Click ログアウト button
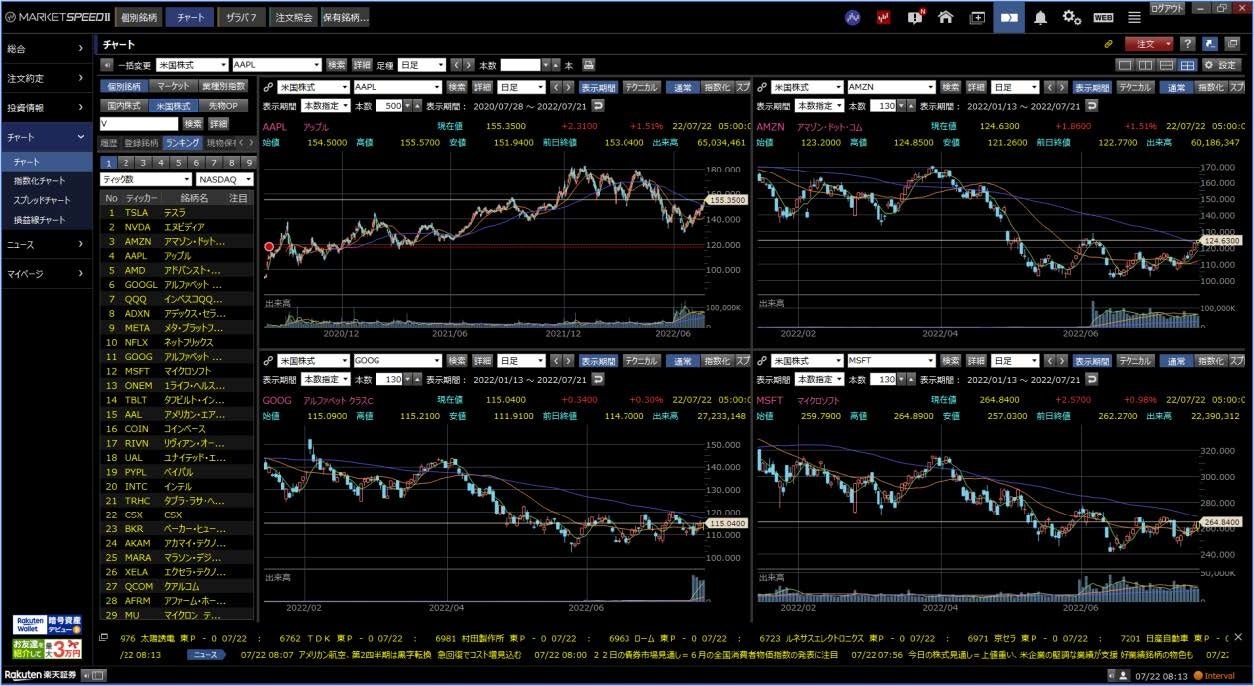The width and height of the screenshot is (1254, 686). (x=1166, y=7)
